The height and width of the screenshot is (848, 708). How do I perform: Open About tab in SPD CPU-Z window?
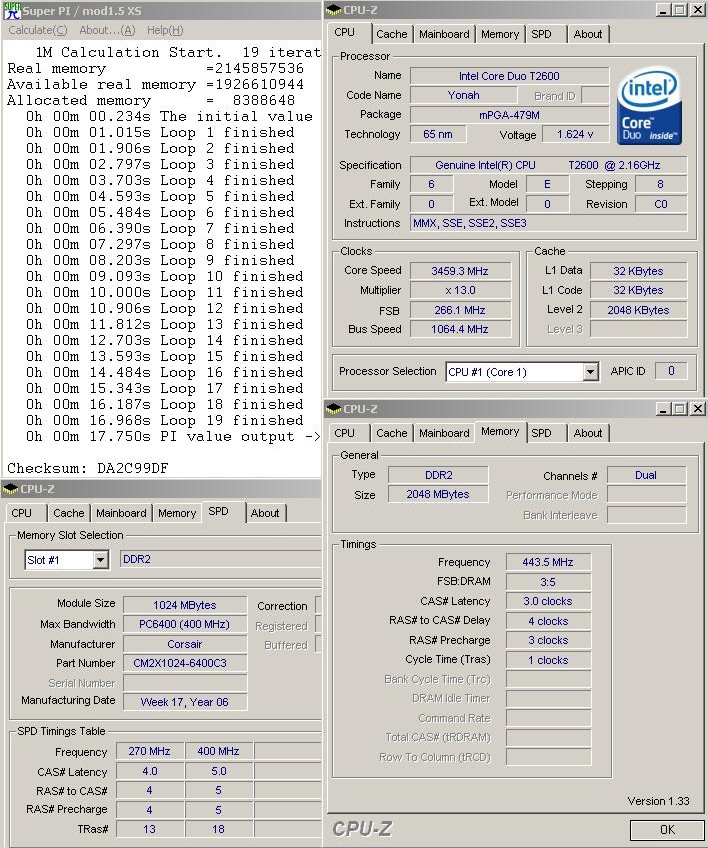pyautogui.click(x=264, y=513)
